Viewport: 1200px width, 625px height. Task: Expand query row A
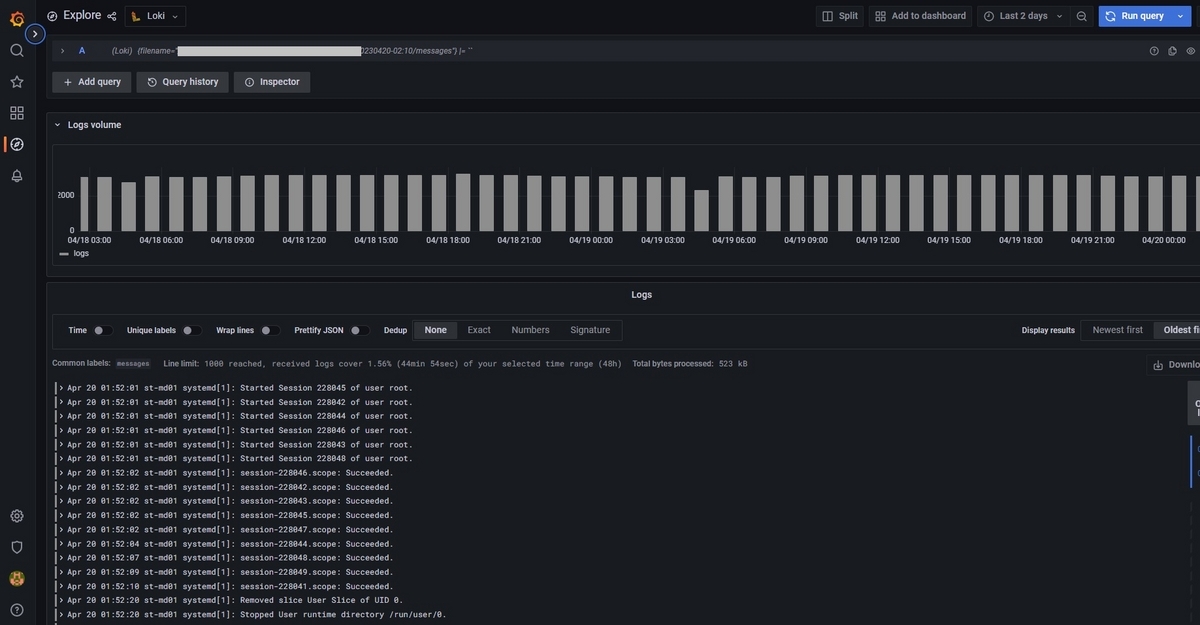tap(62, 51)
